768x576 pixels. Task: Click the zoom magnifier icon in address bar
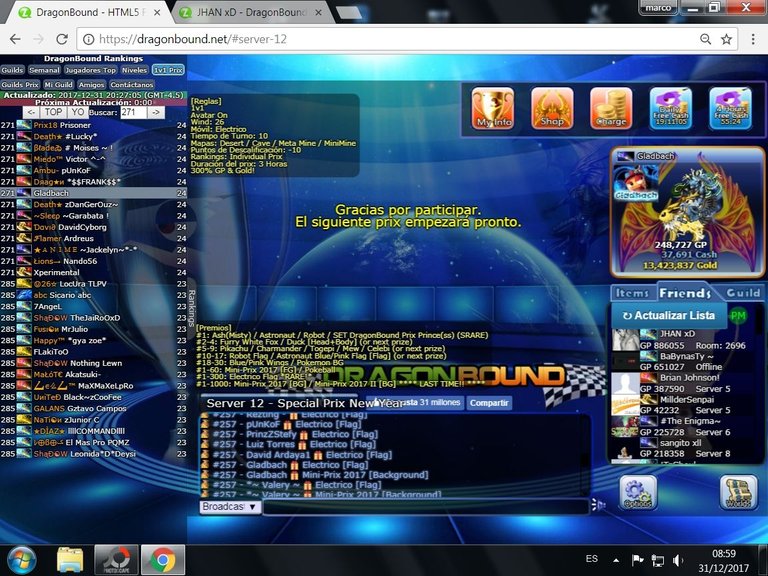pos(705,39)
